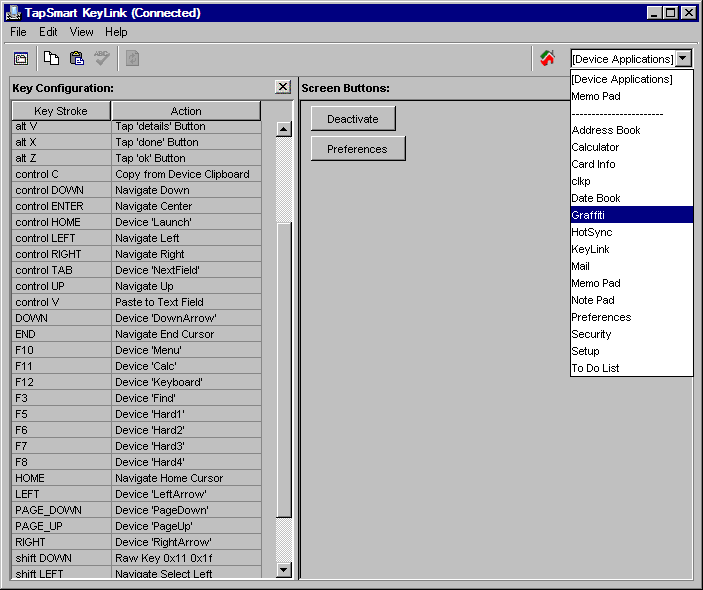703x590 pixels.
Task: Click the key list scroll up arrow
Action: coord(283,129)
